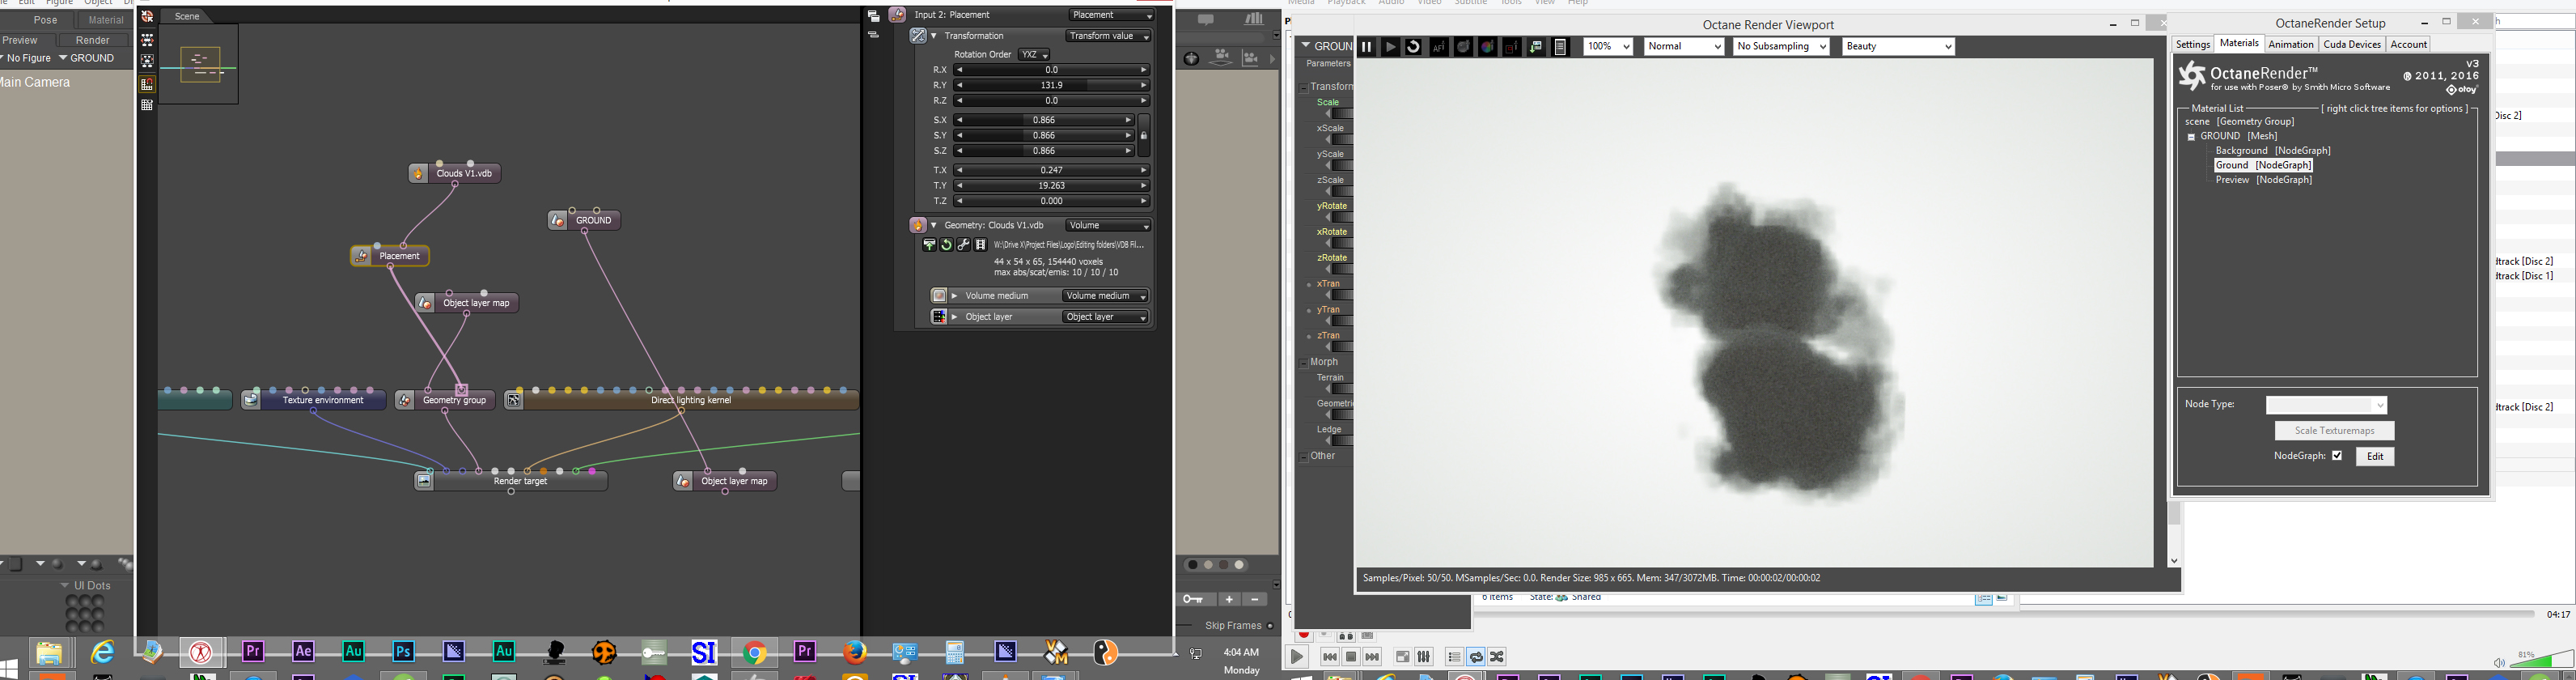Select the Background [NodeGraph] tree item

2272,151
